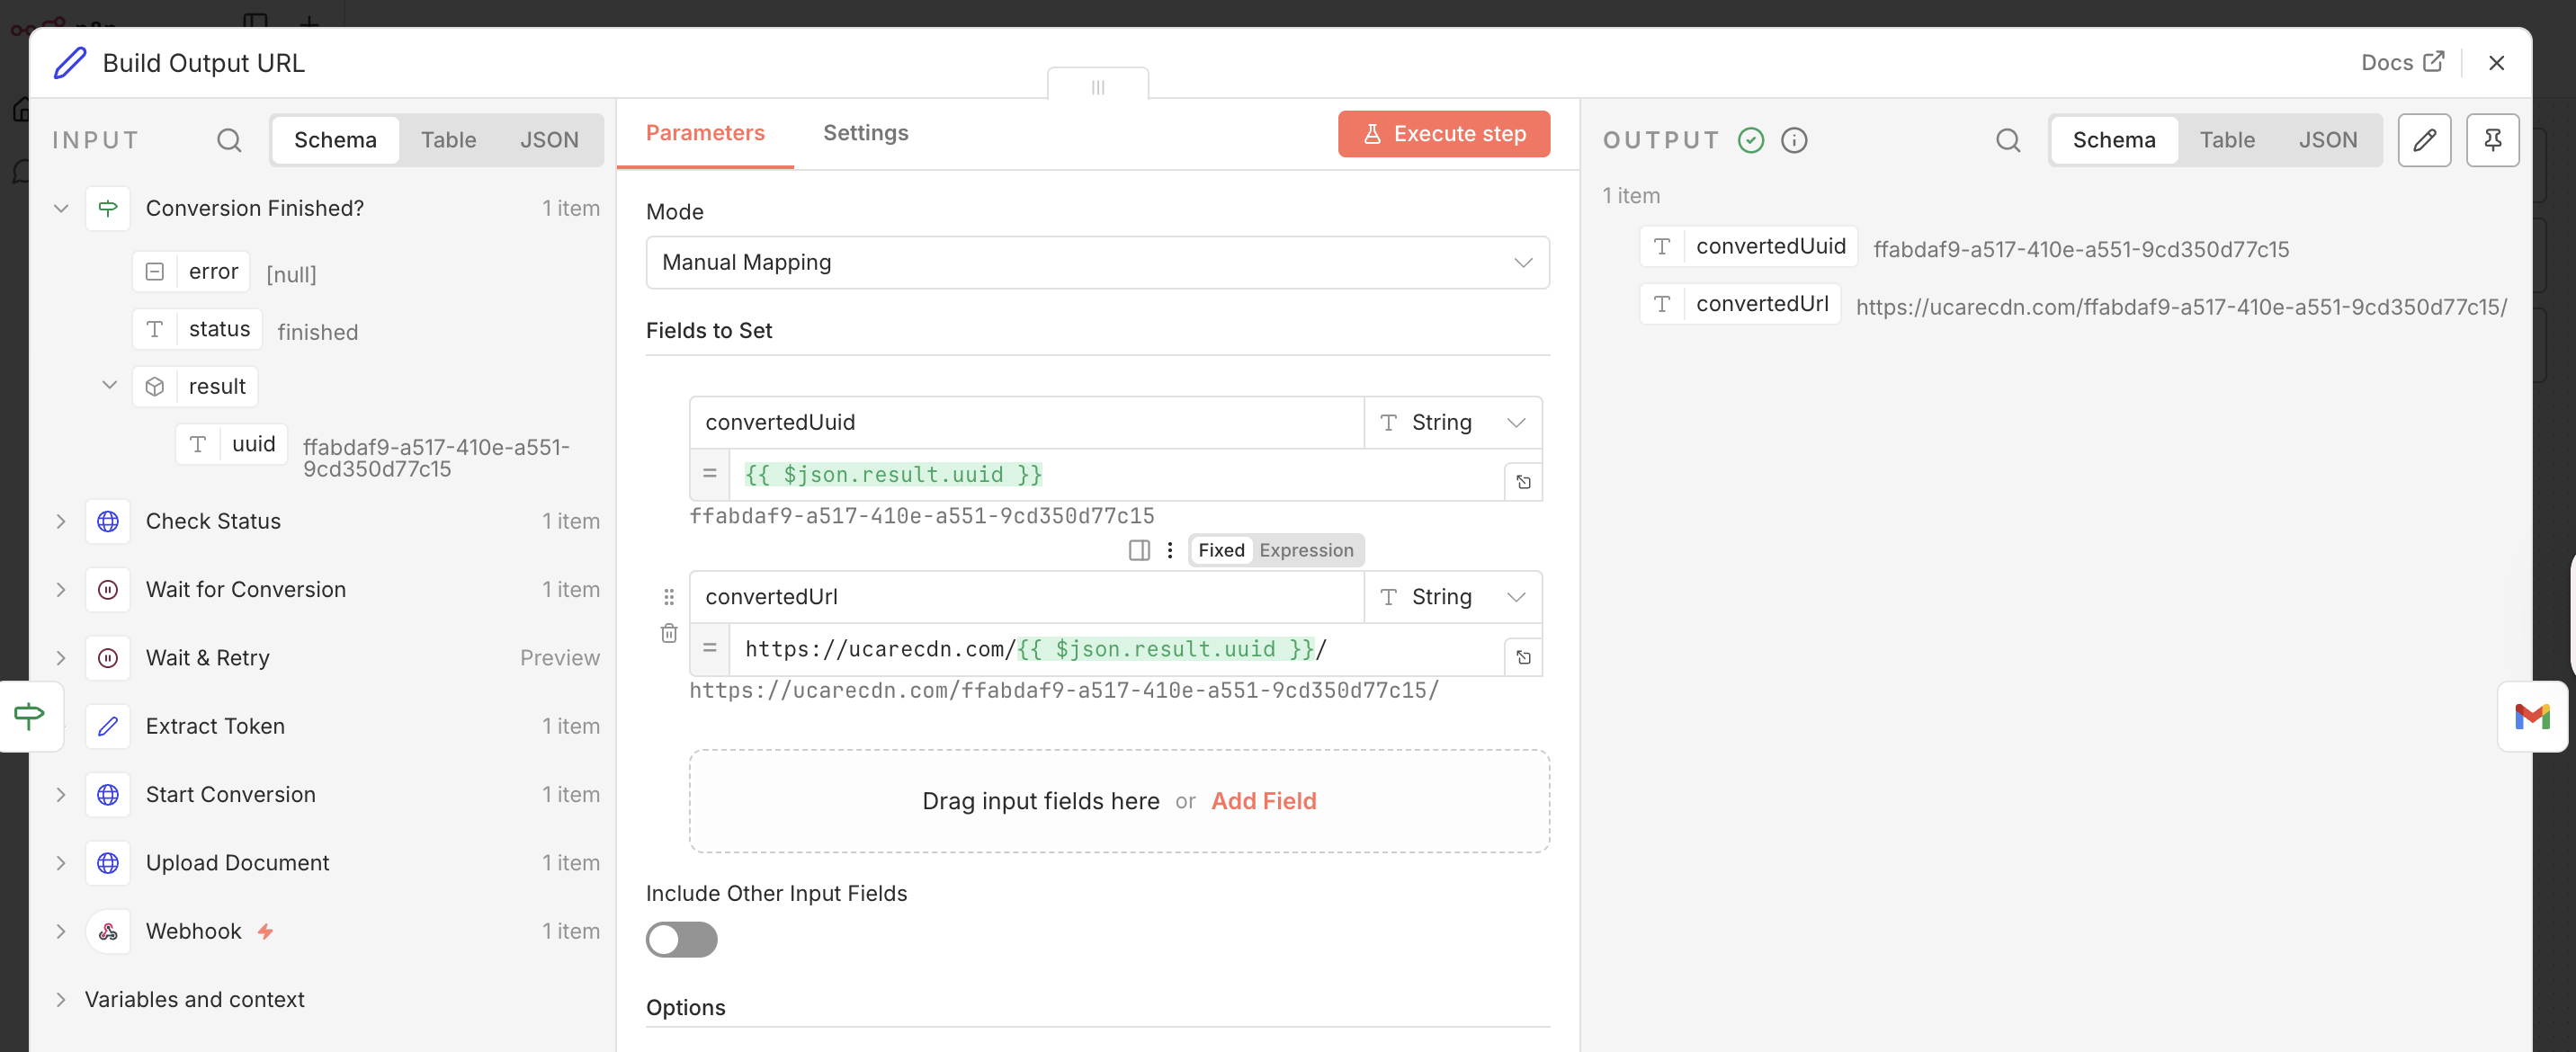The width and height of the screenshot is (2576, 1052).
Task: Expand the Wait & Retry node
Action: click(x=61, y=658)
